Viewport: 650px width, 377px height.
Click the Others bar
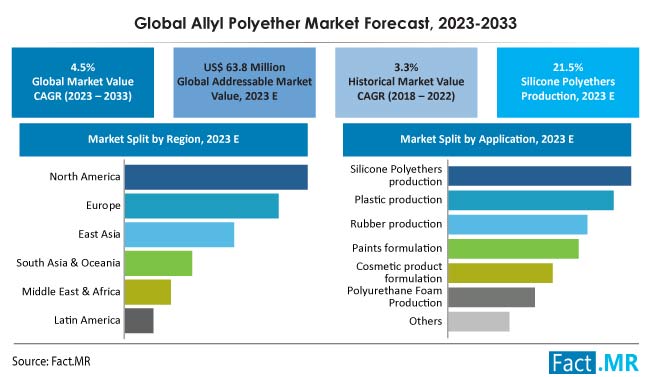coord(478,321)
